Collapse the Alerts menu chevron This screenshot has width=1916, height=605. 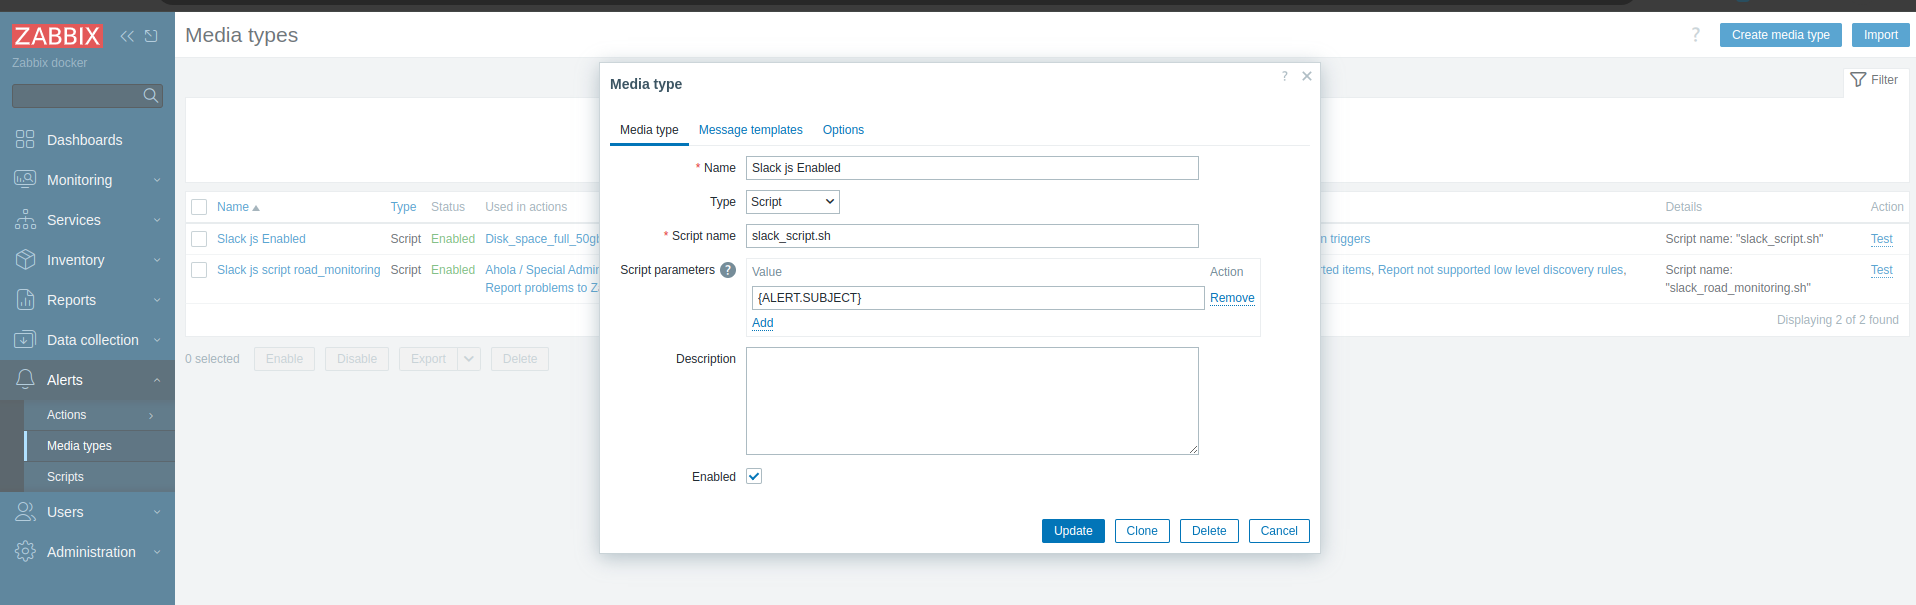157,380
